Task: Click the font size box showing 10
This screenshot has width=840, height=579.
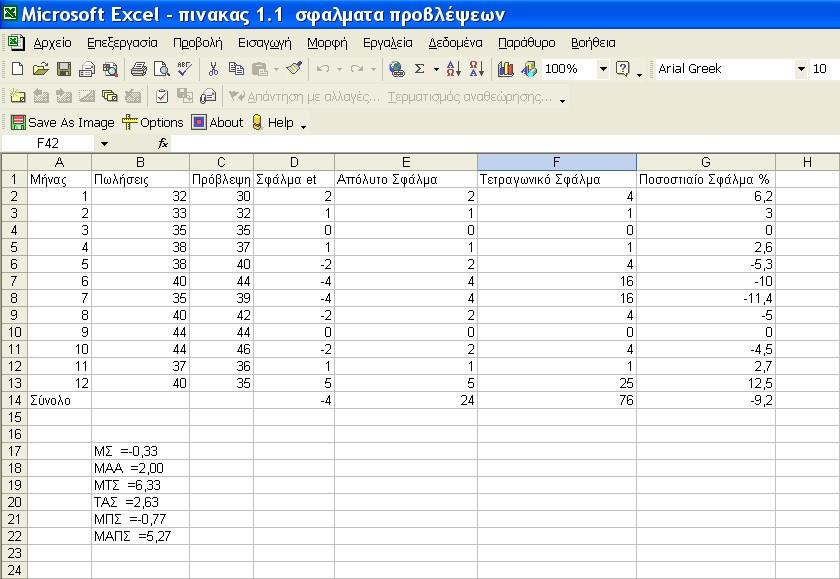Action: [824, 69]
